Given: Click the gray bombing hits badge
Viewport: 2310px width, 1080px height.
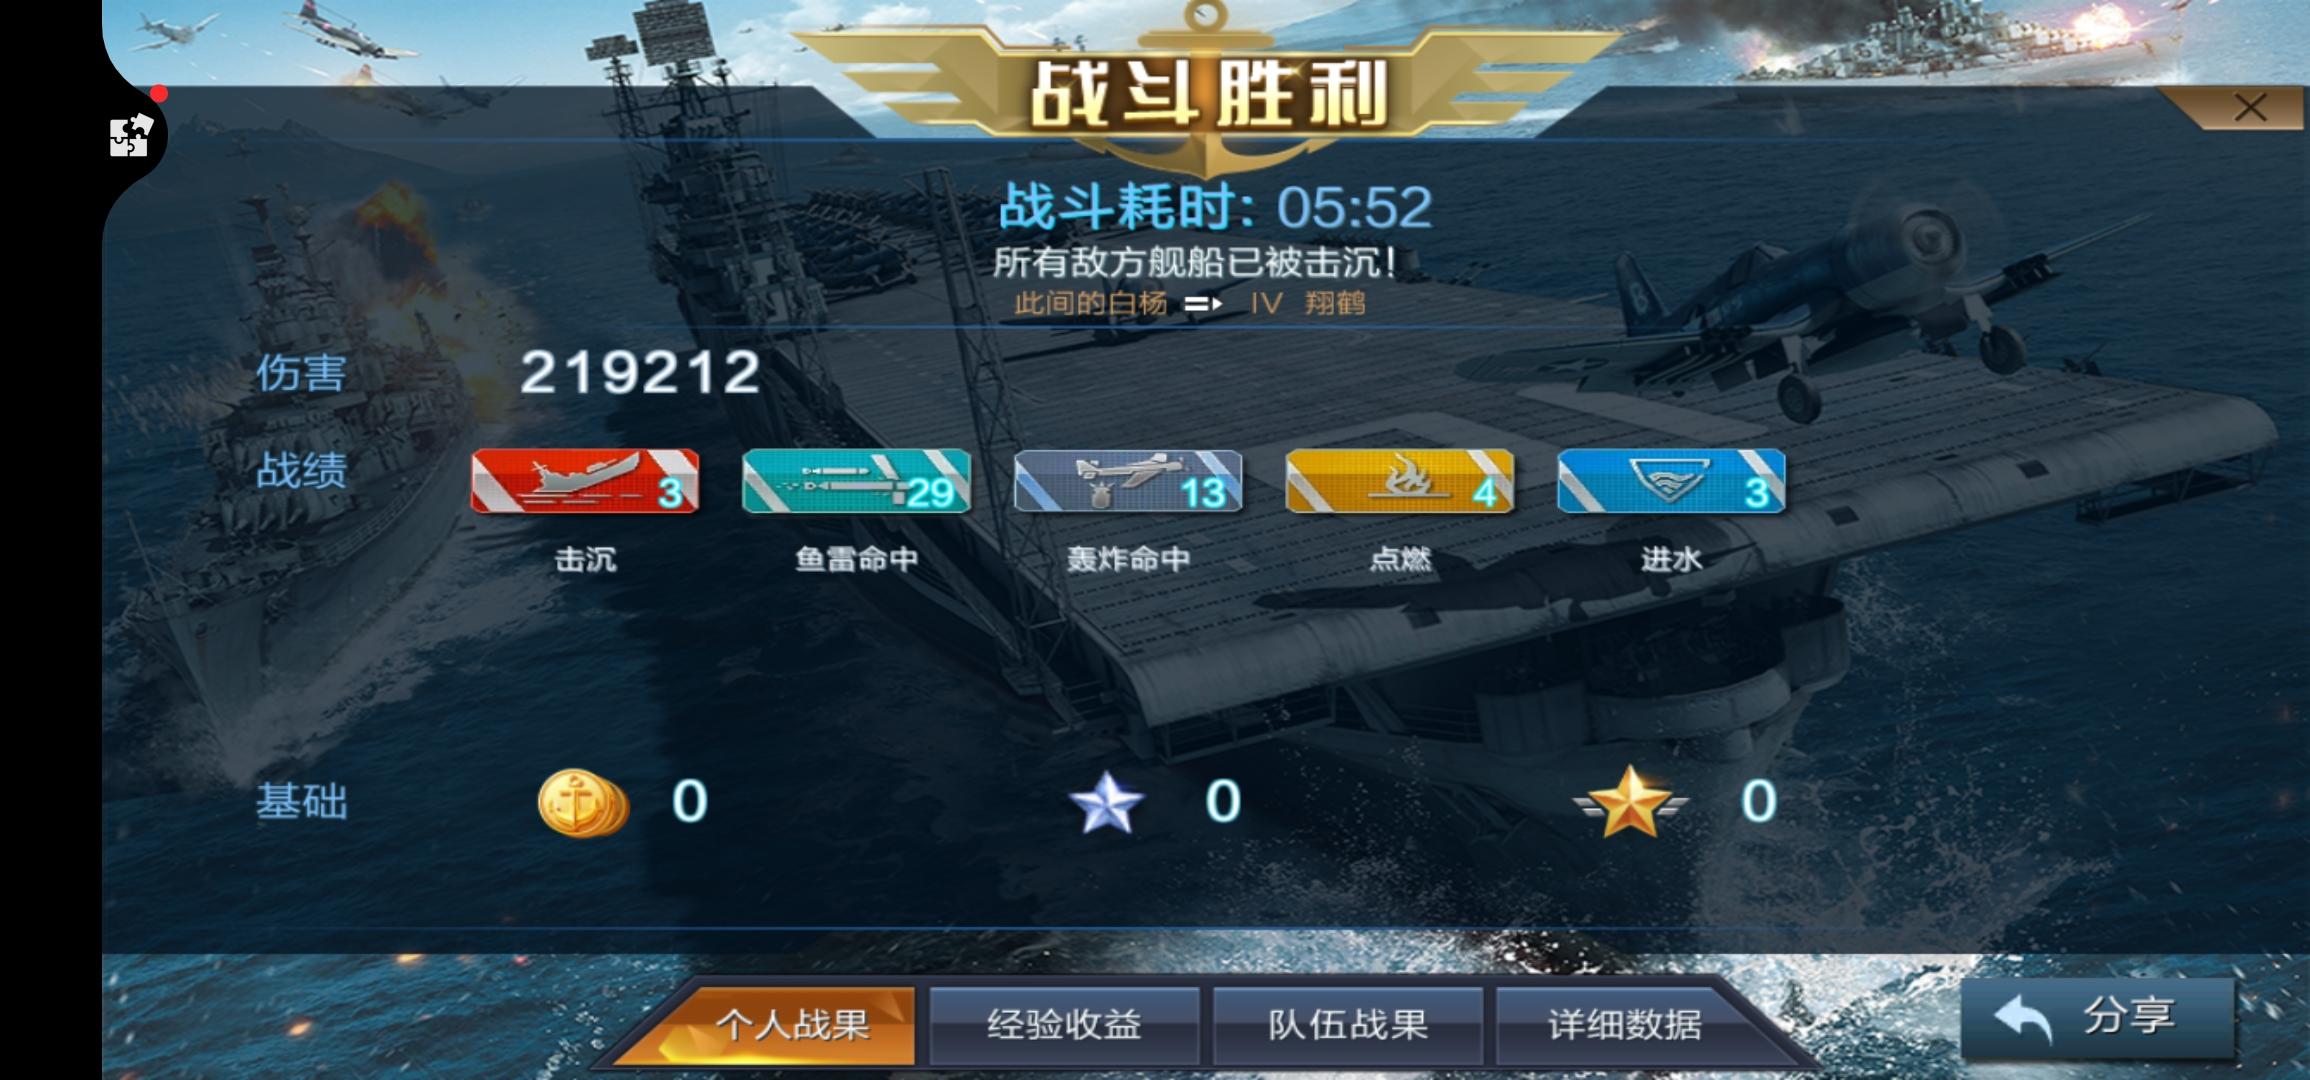Looking at the screenshot, I should [1128, 481].
